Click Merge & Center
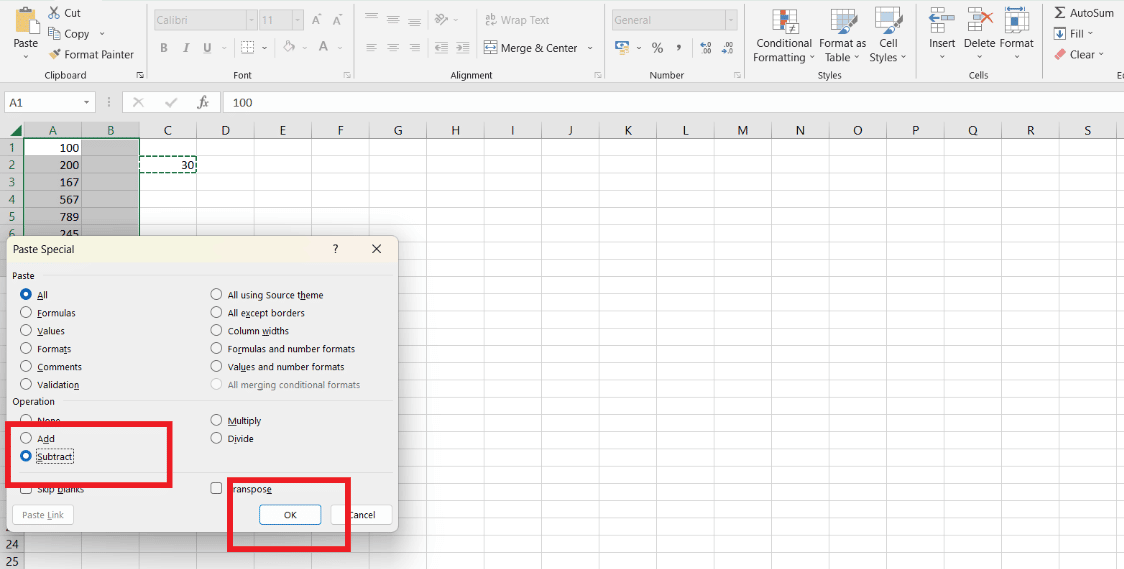 530,48
